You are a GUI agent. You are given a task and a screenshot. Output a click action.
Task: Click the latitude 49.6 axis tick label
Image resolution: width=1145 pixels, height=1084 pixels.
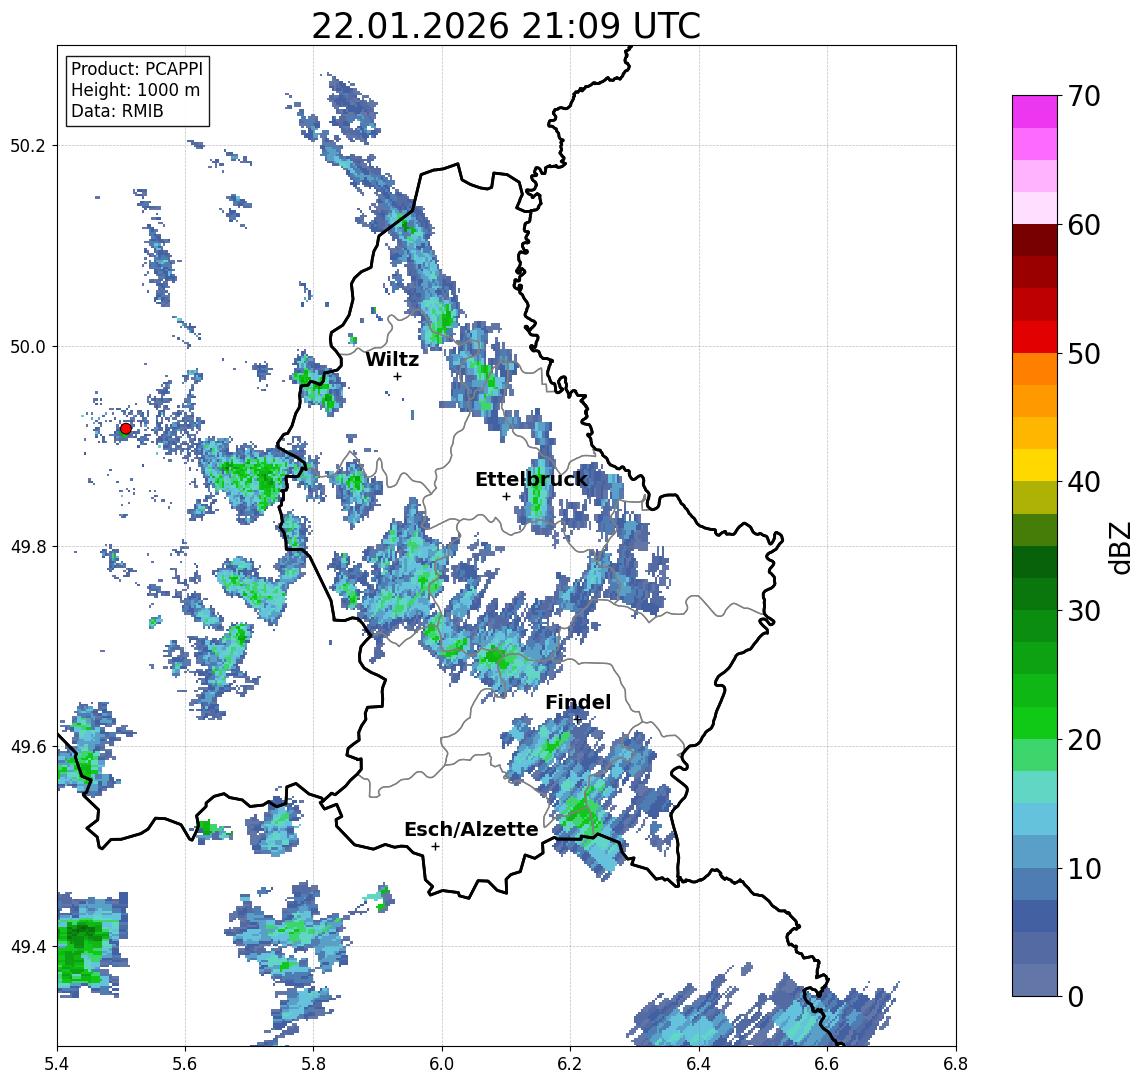pyautogui.click(x=28, y=747)
